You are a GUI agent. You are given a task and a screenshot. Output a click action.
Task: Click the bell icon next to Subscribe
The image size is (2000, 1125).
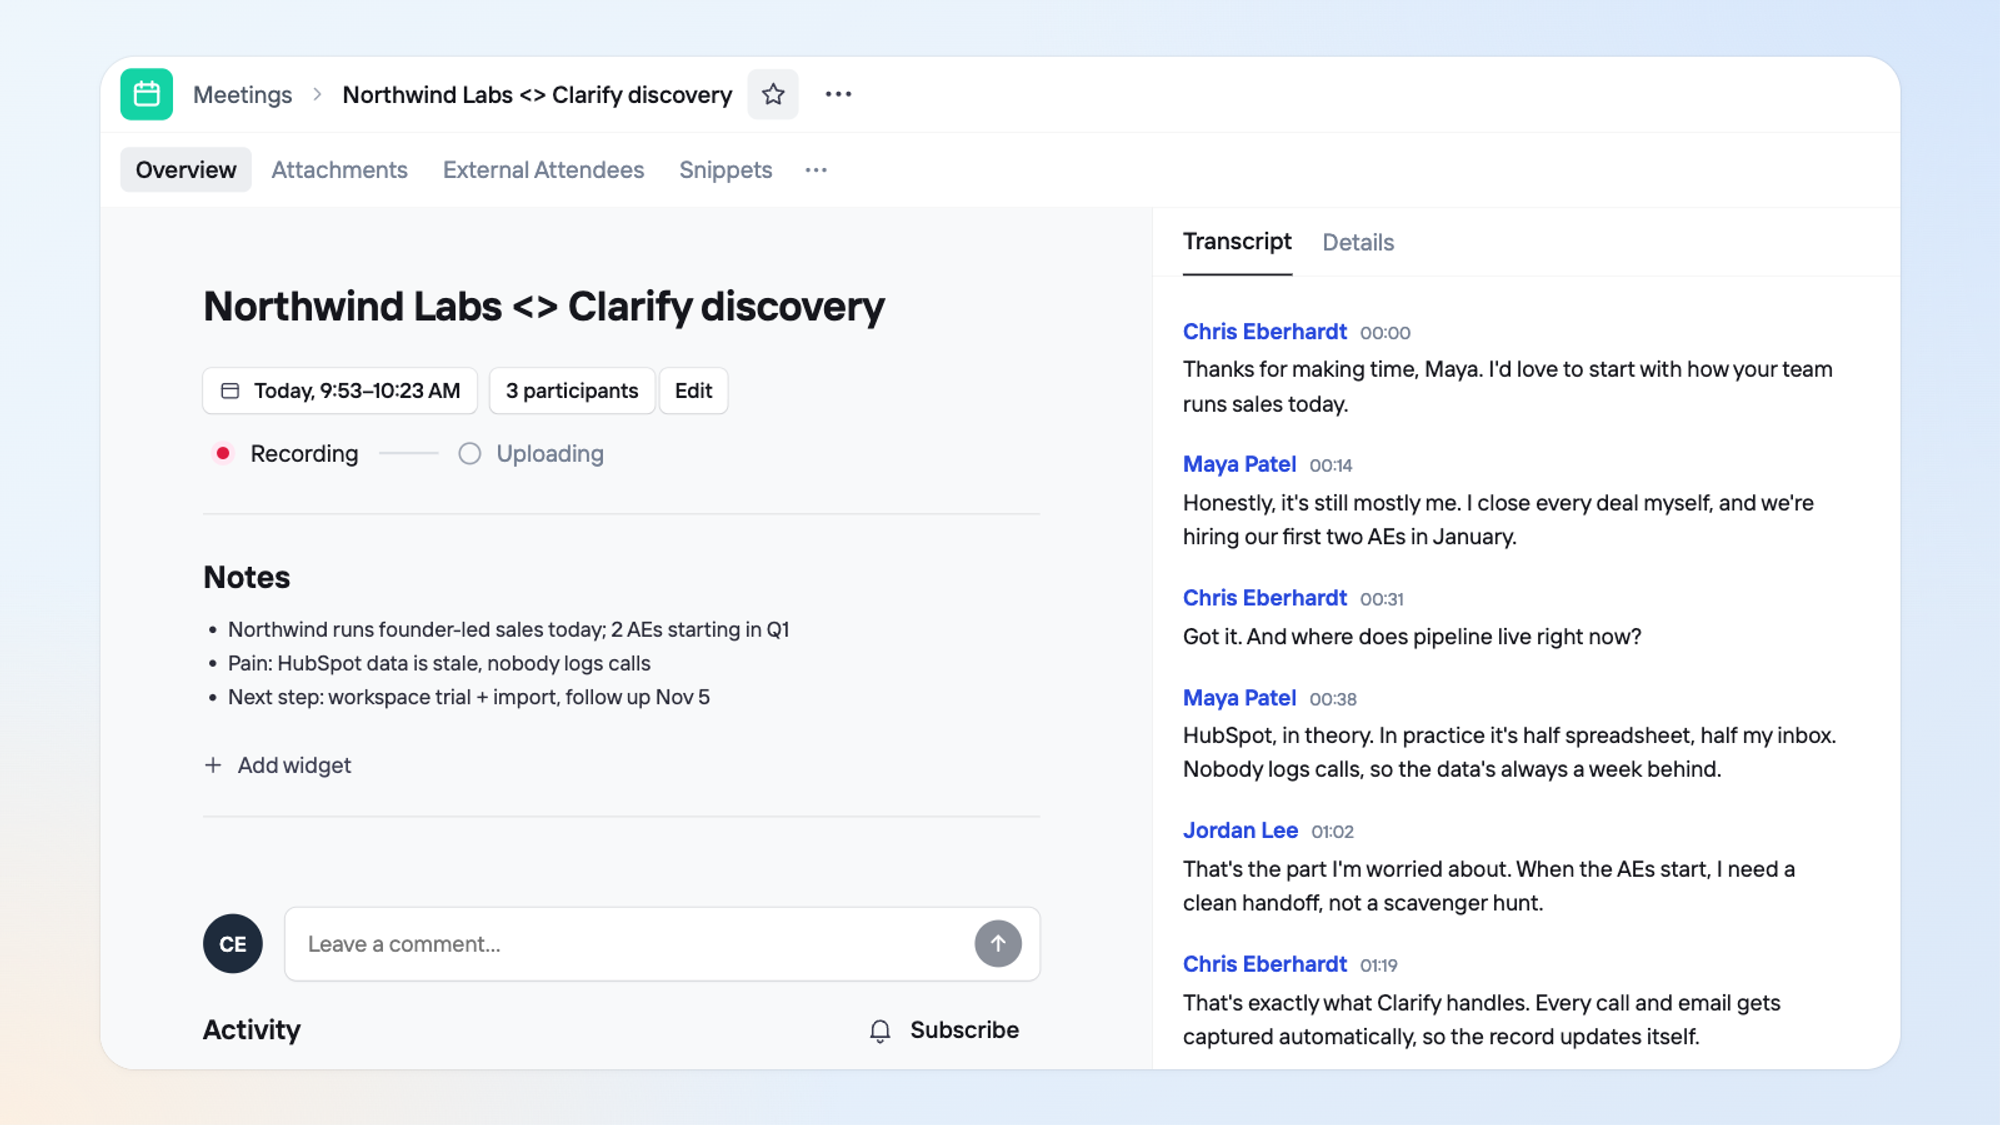click(880, 1030)
